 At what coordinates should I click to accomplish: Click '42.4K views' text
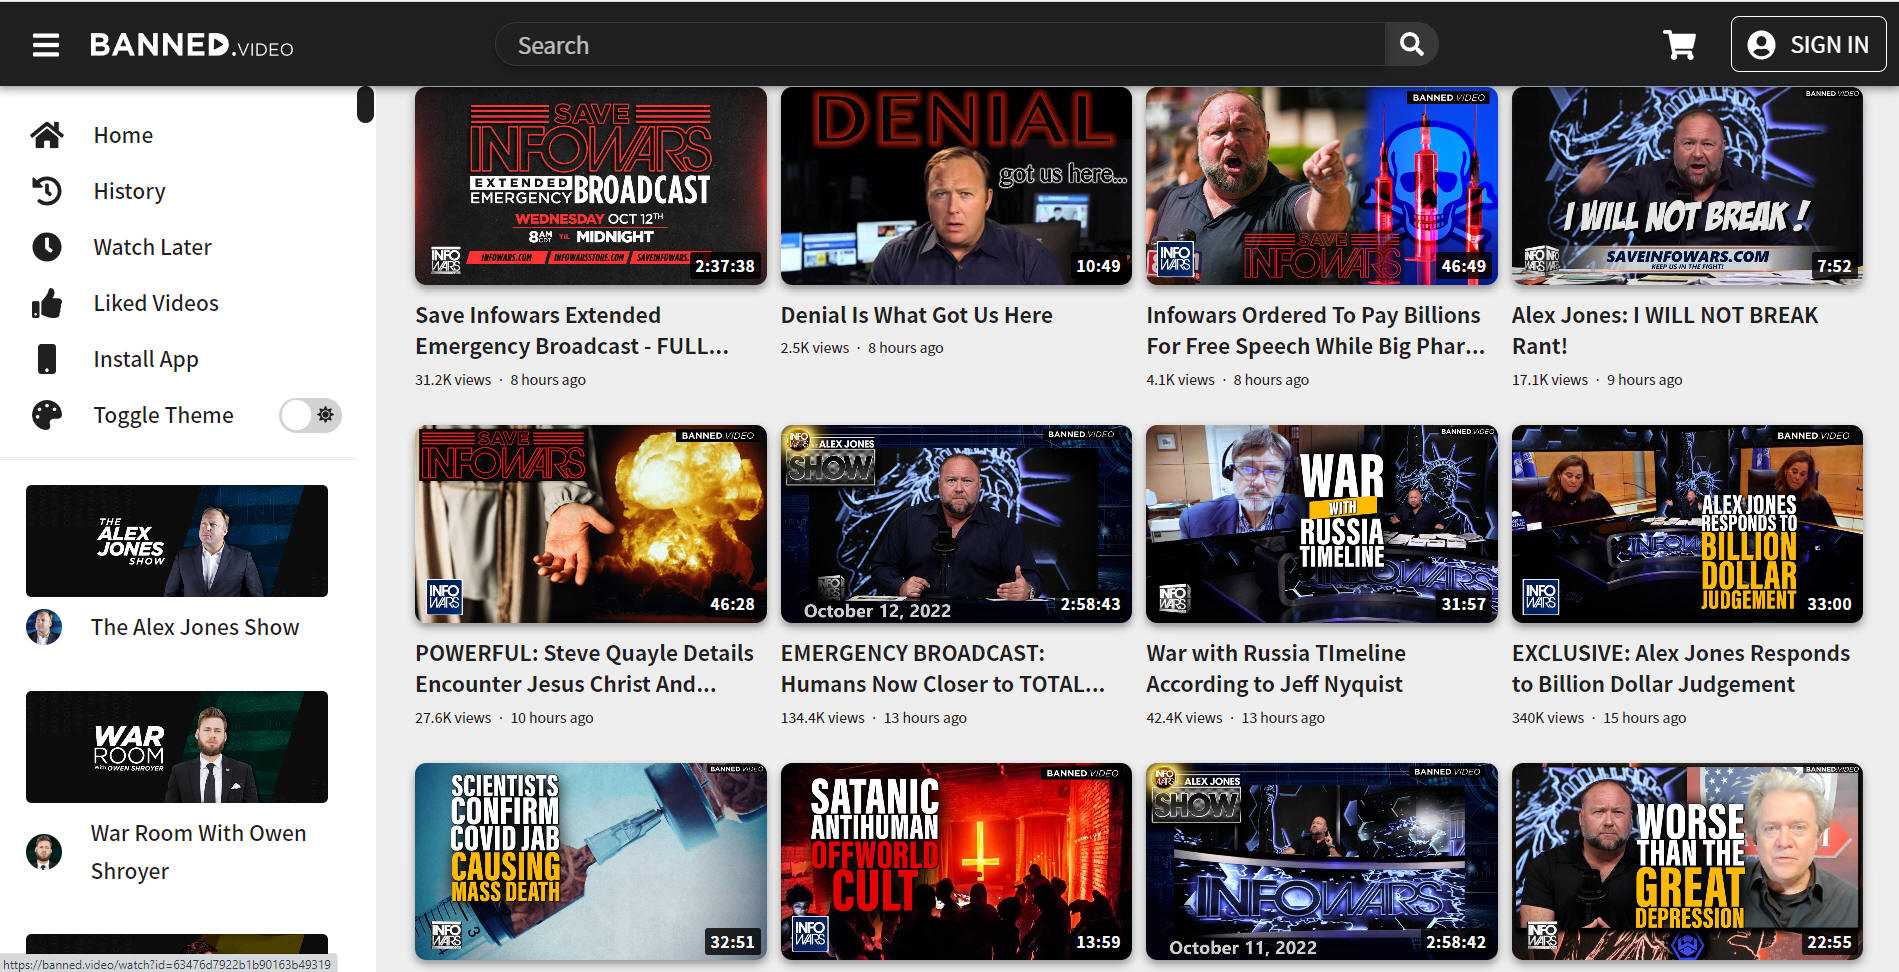click(x=1184, y=718)
